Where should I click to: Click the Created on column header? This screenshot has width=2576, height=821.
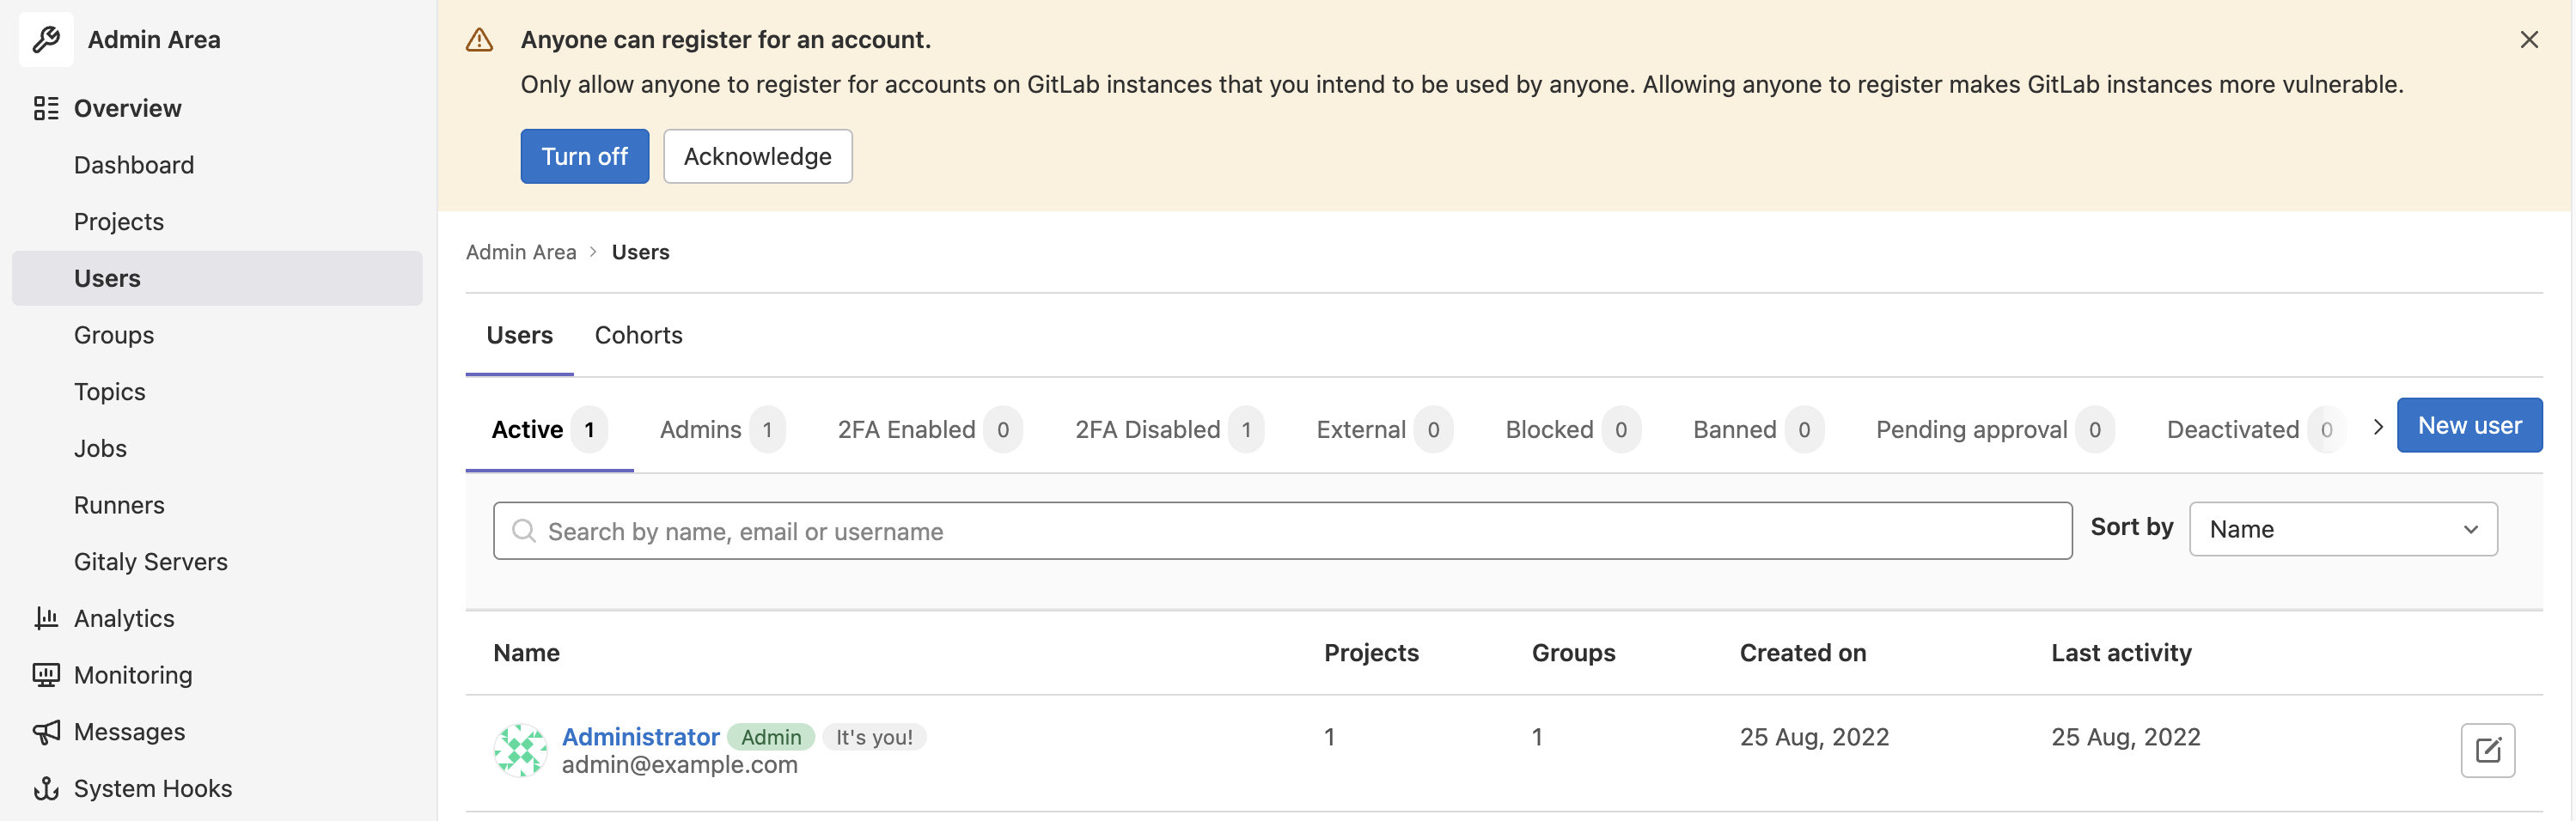[x=1803, y=653]
